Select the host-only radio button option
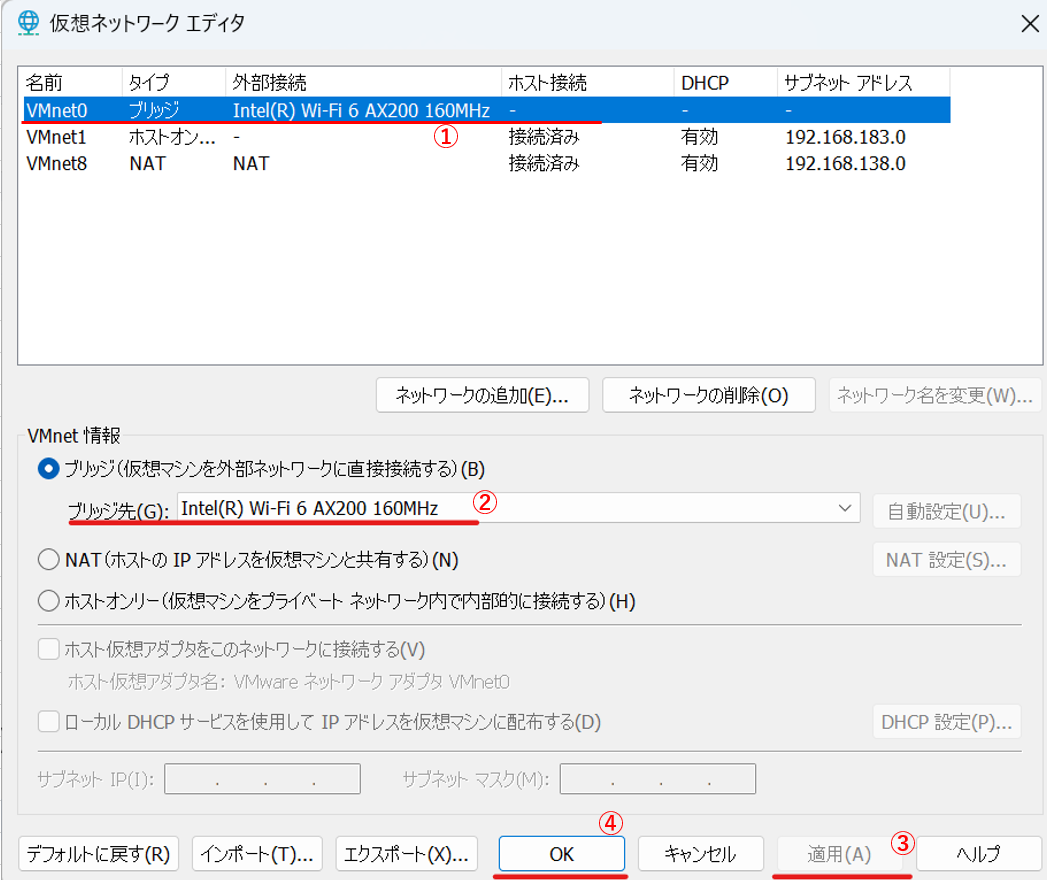The height and width of the screenshot is (880, 1047). tap(48, 601)
